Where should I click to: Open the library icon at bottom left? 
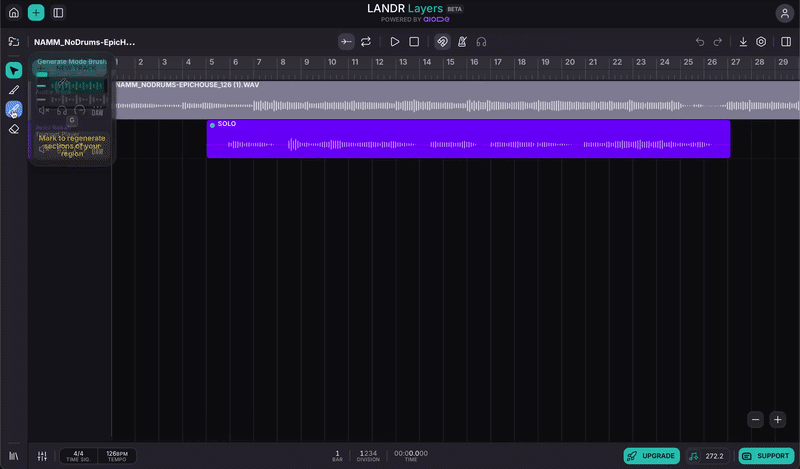click(14, 456)
